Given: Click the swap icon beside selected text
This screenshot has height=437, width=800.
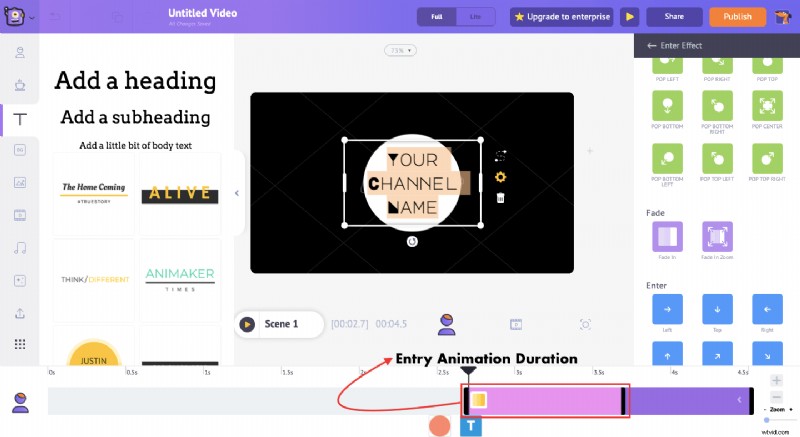Looking at the screenshot, I should click(x=501, y=156).
